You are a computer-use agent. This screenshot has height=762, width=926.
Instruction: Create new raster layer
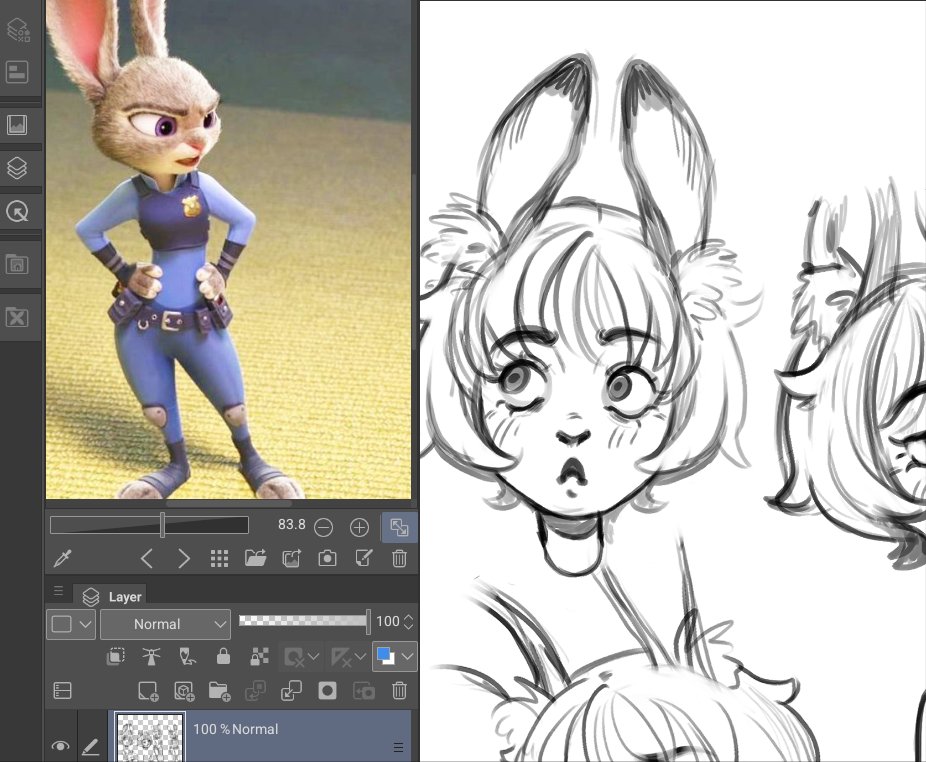pos(148,691)
